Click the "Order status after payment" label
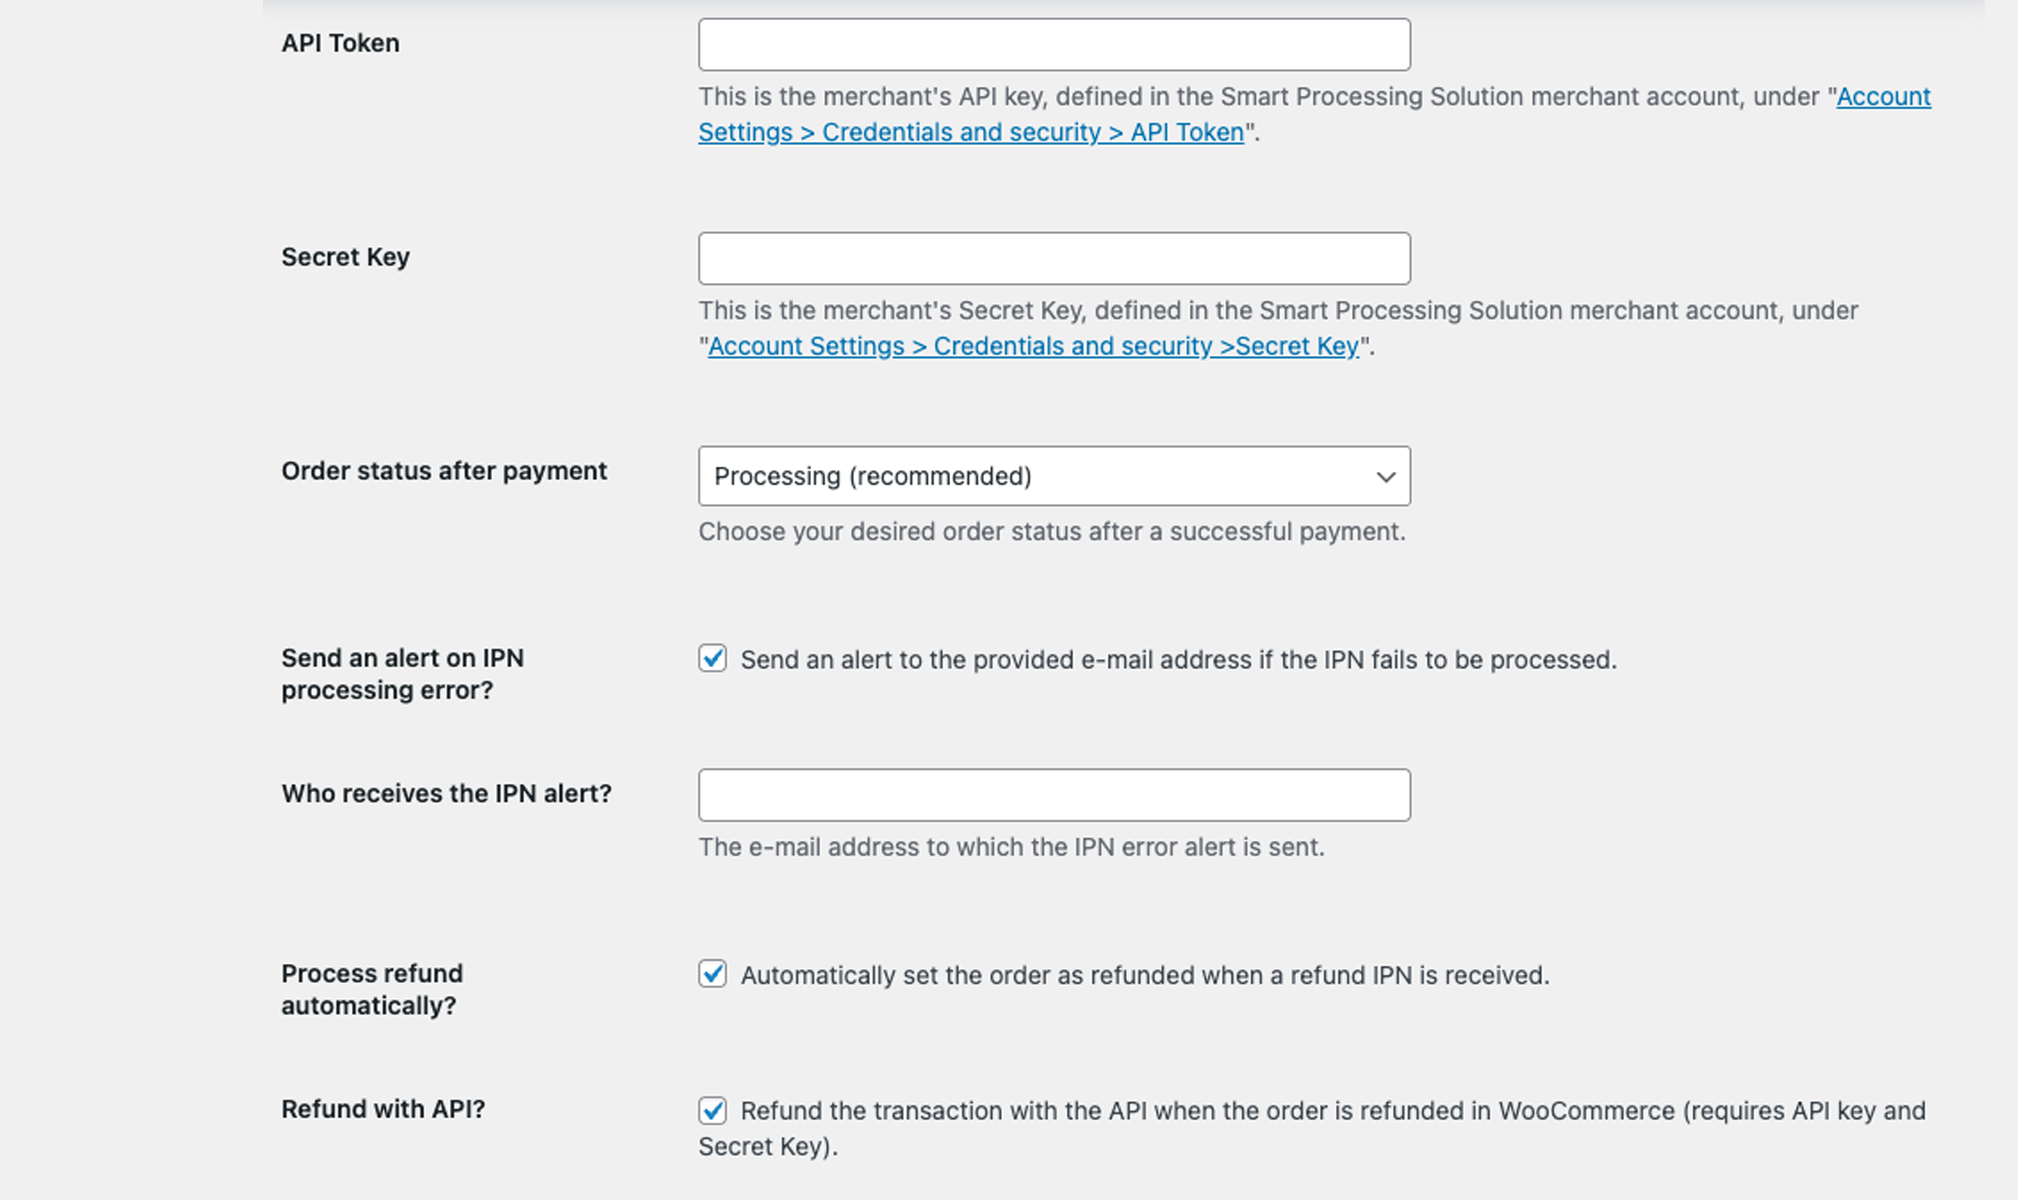The width and height of the screenshot is (2018, 1200). (x=444, y=471)
